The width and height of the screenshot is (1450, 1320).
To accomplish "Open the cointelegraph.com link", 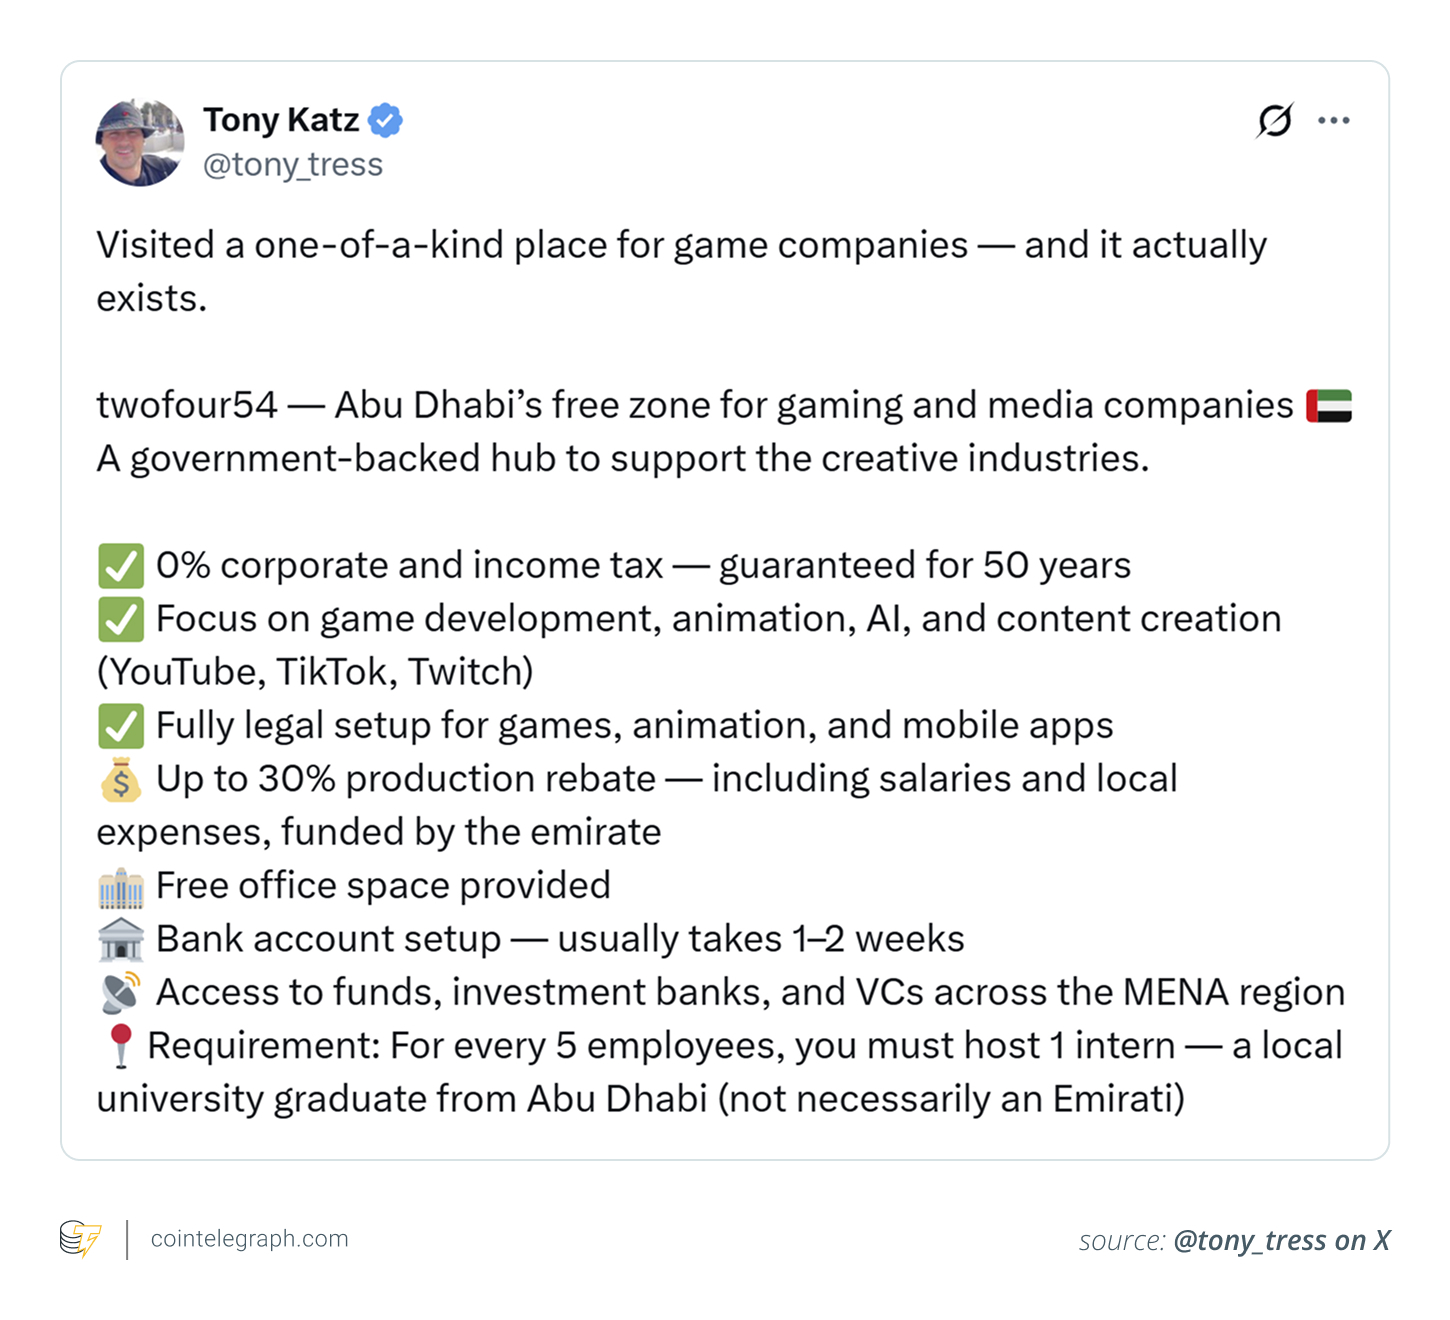I will [248, 1240].
